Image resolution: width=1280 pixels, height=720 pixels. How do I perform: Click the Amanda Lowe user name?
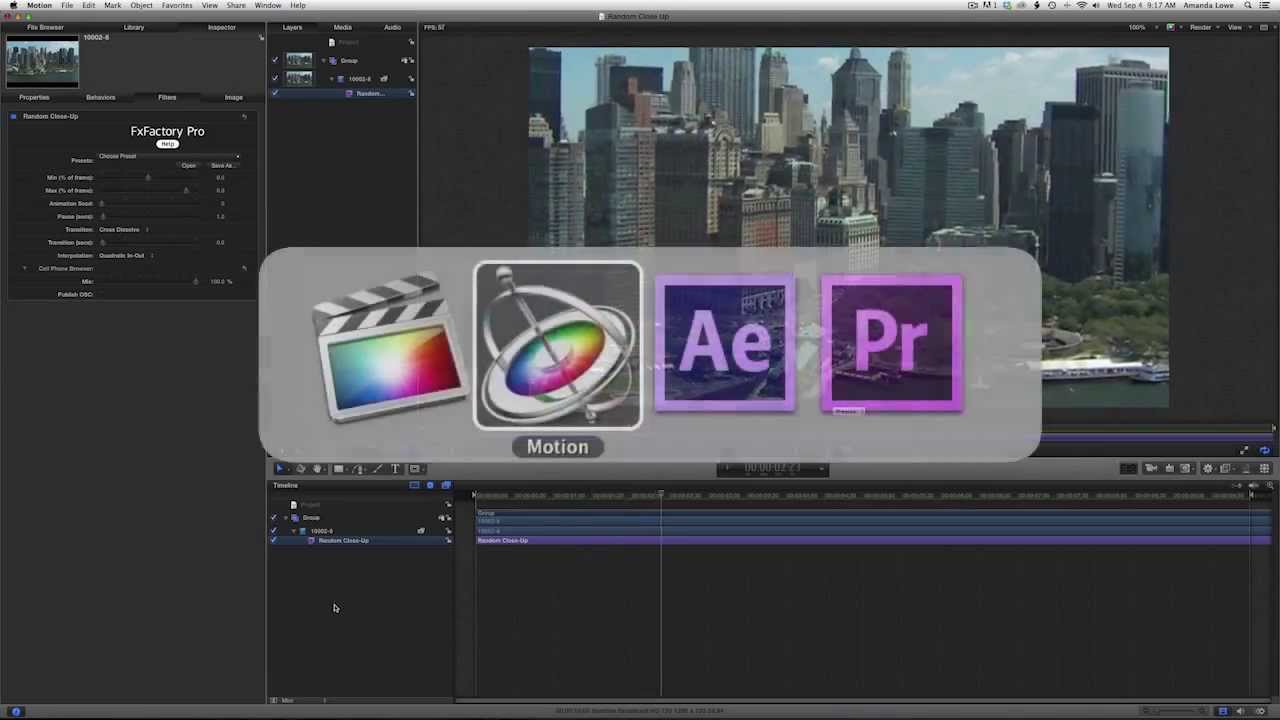click(1210, 5)
